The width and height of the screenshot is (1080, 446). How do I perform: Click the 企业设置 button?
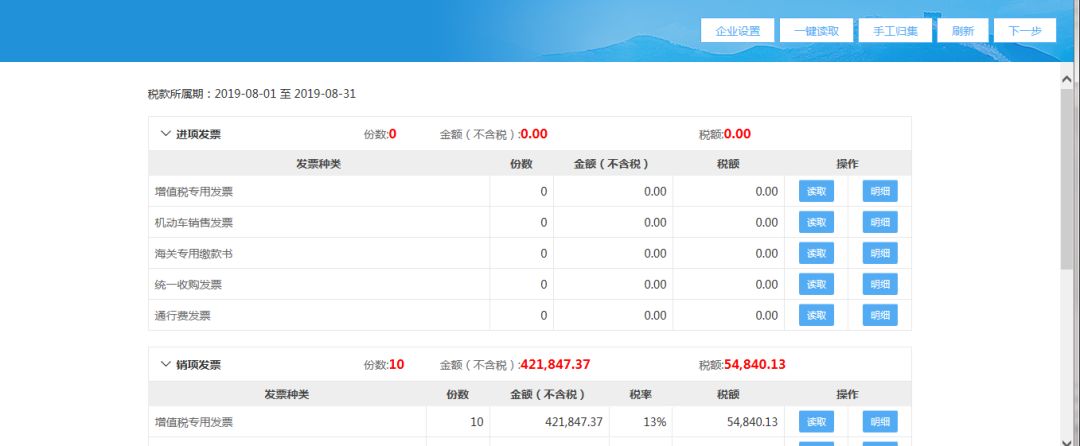tap(738, 31)
